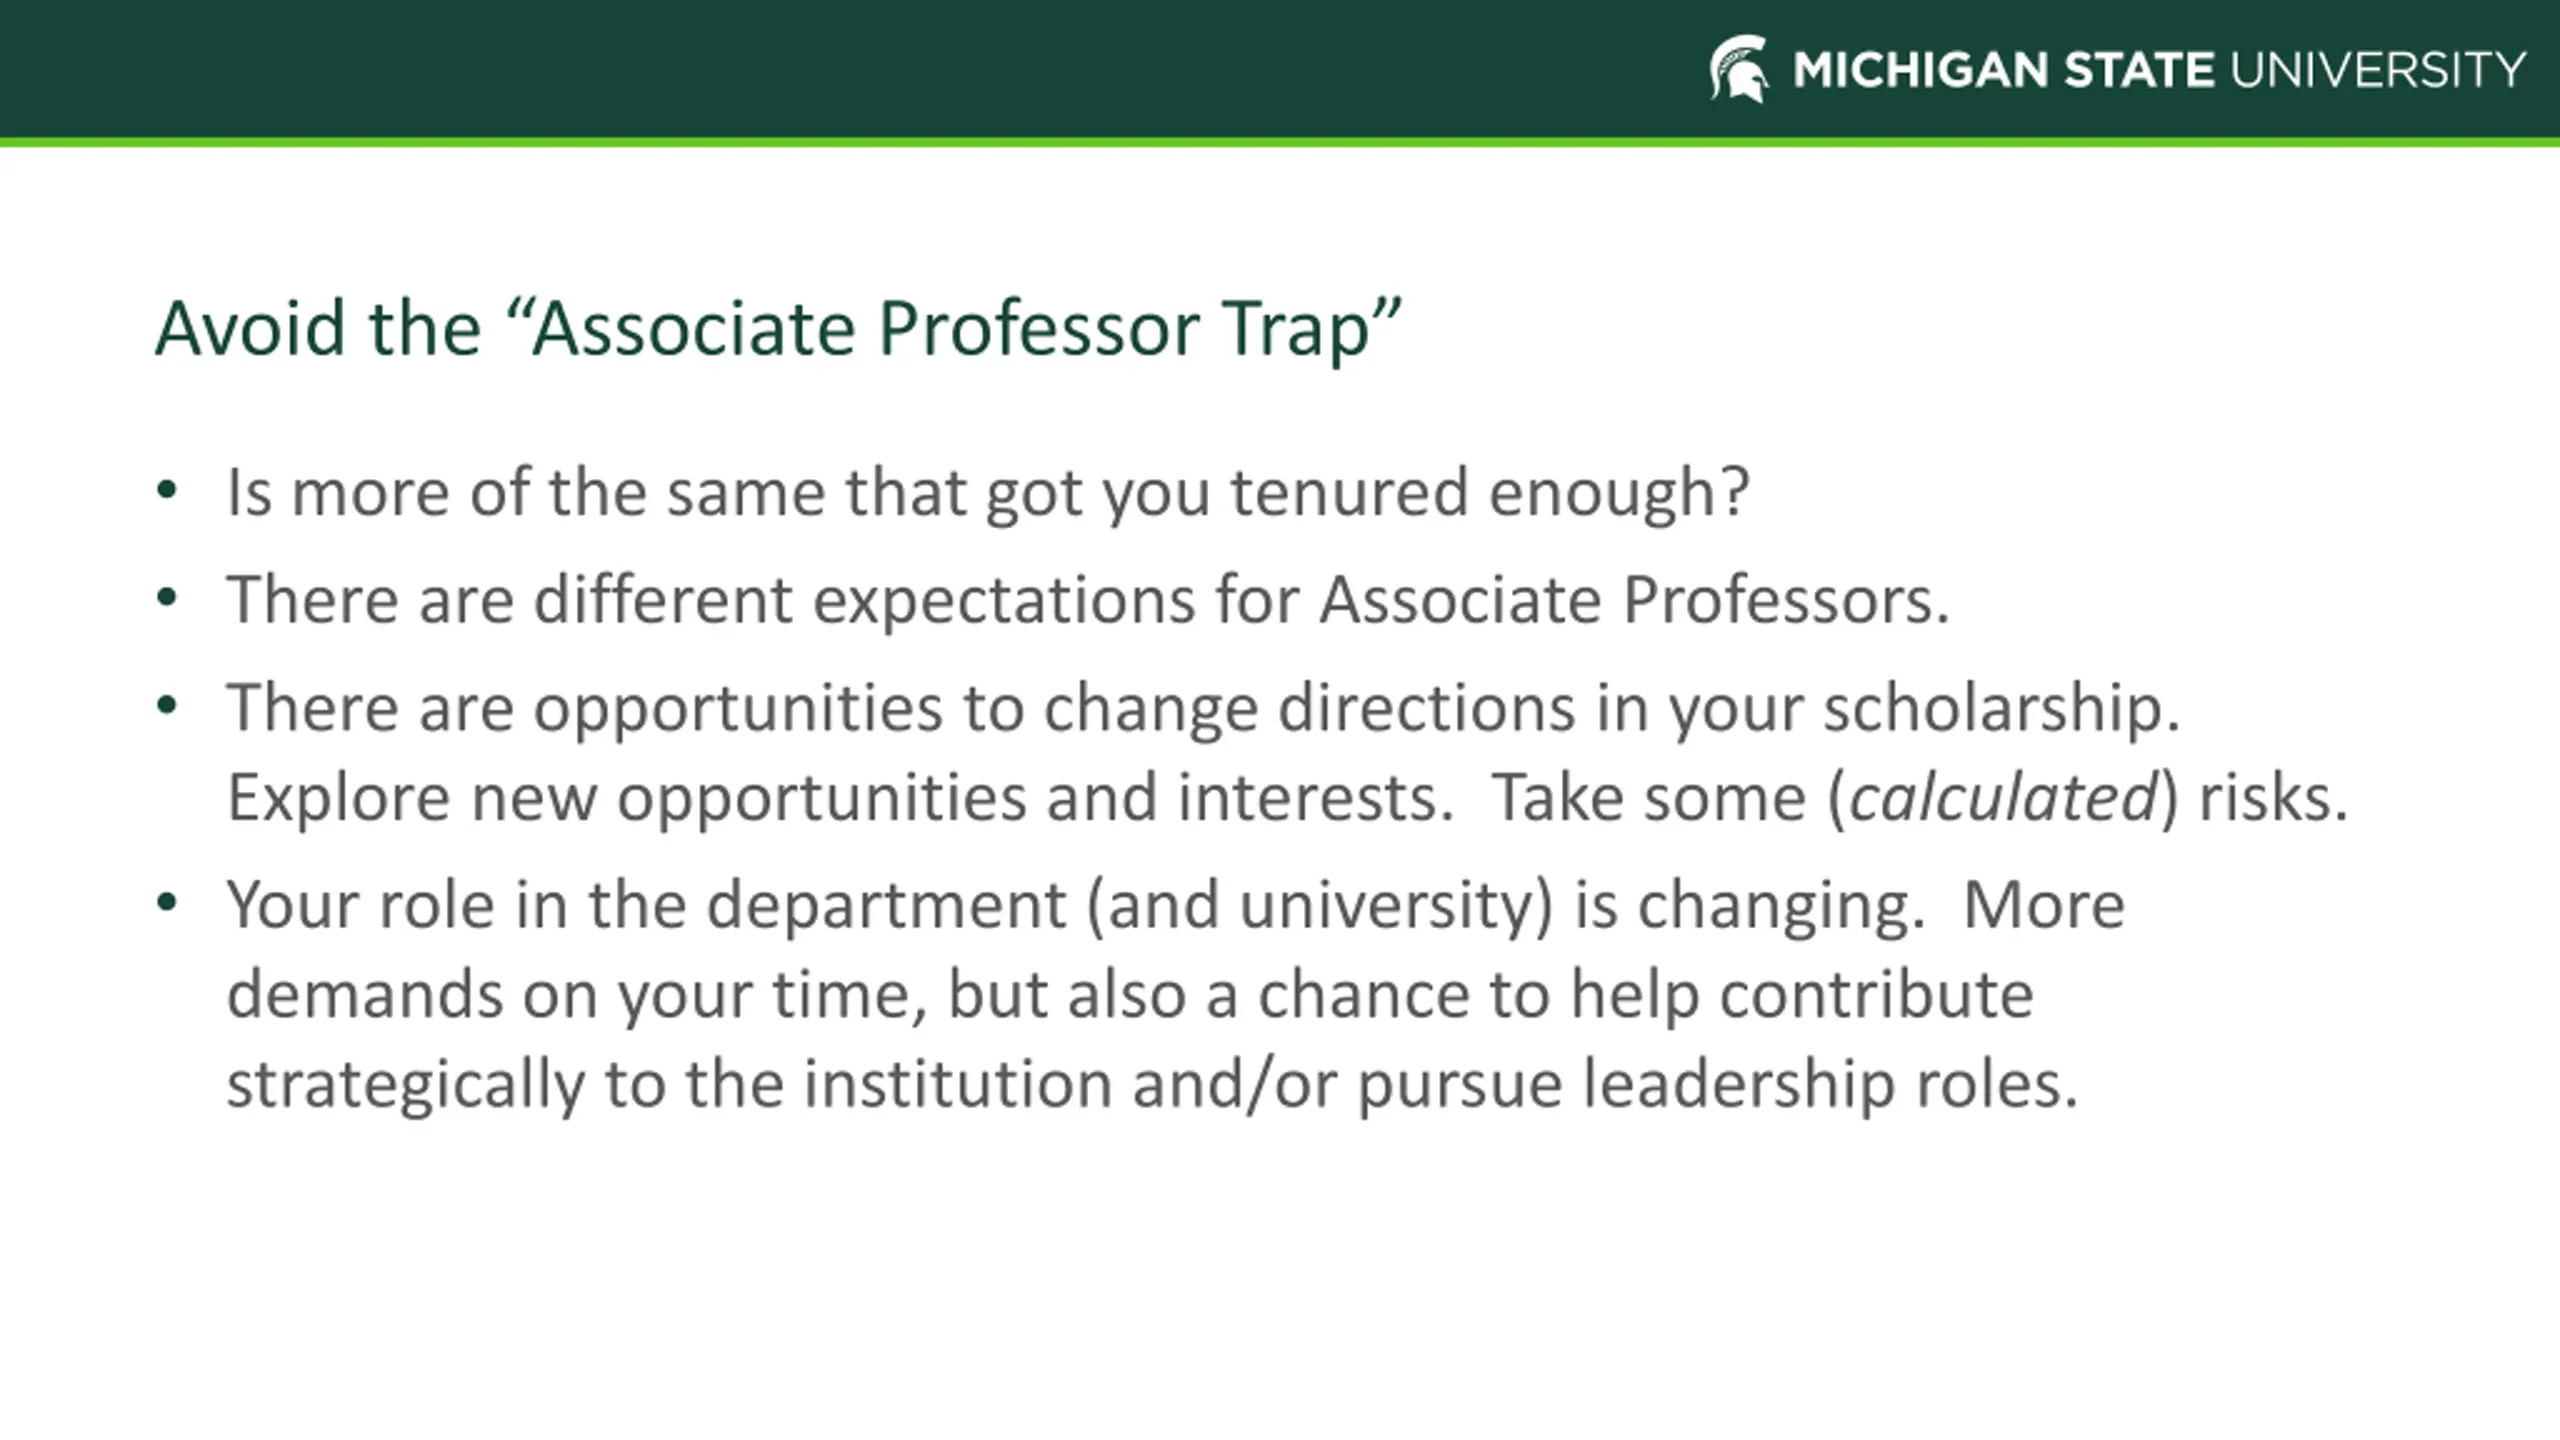
Task: Click the fourth bullet point dot
Action: point(167,904)
